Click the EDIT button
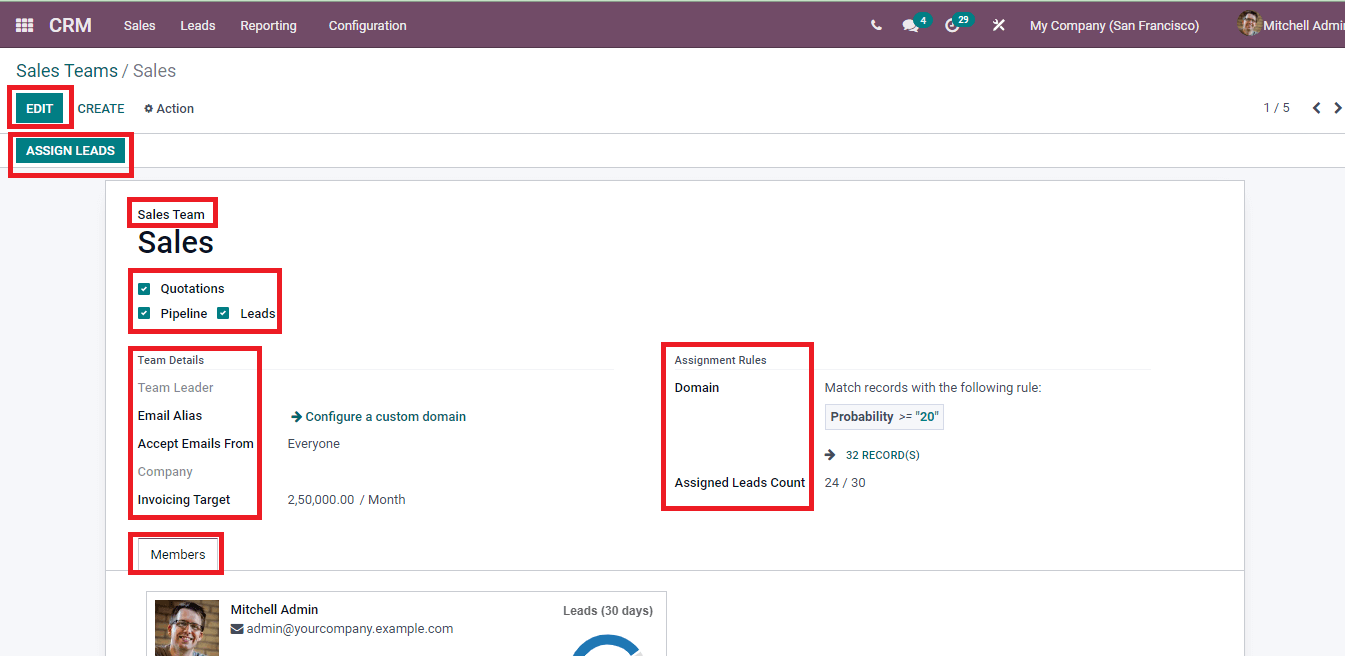This screenshot has height=656, width=1345. (x=40, y=109)
